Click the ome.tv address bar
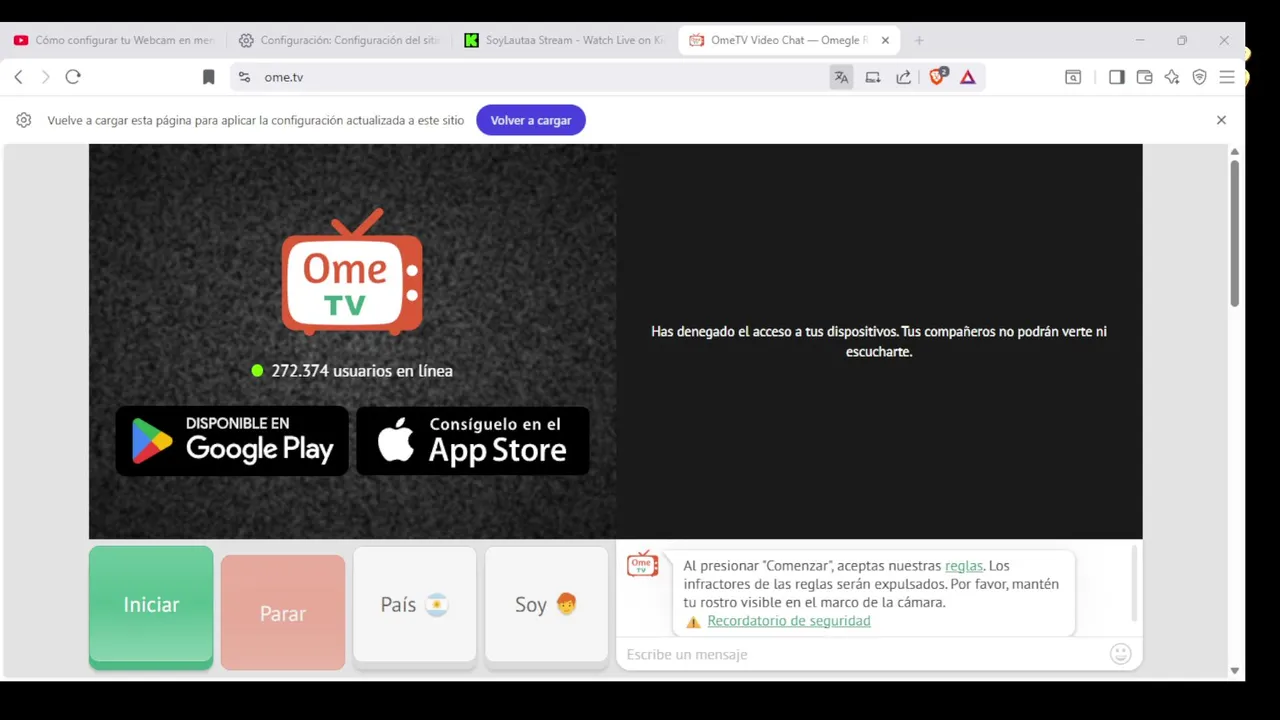1280x720 pixels. (x=530, y=77)
